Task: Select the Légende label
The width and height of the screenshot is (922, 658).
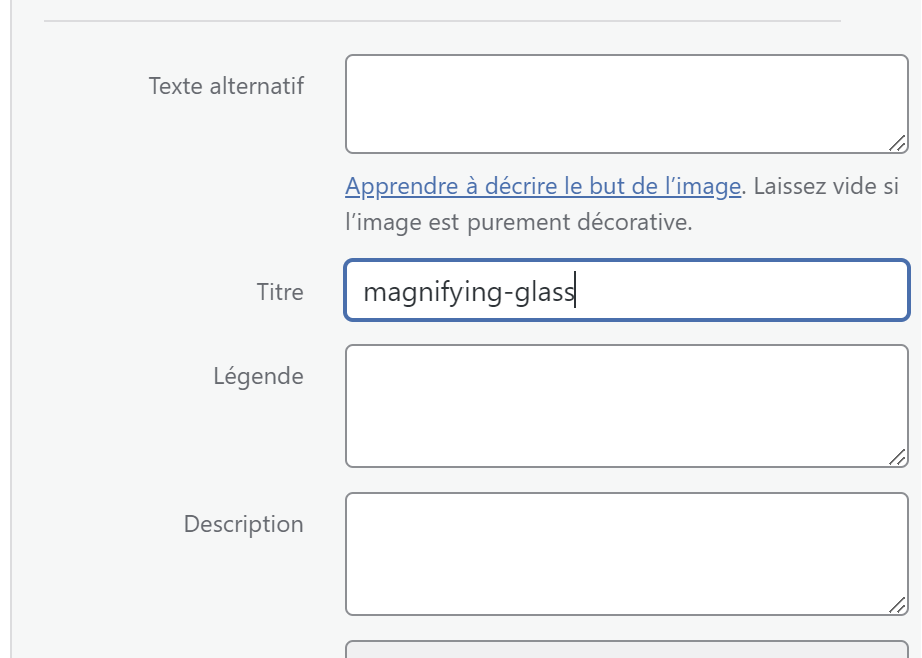Action: click(x=258, y=376)
